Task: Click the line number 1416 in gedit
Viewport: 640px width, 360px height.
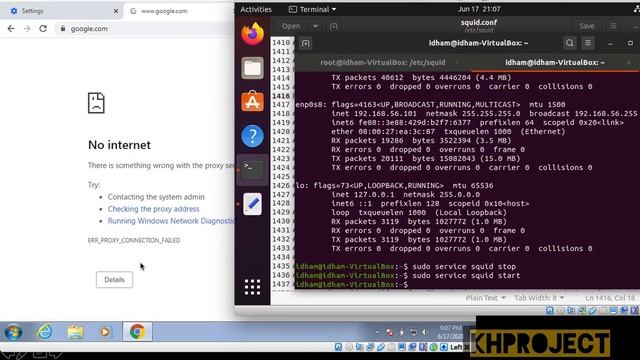Action: (281, 96)
